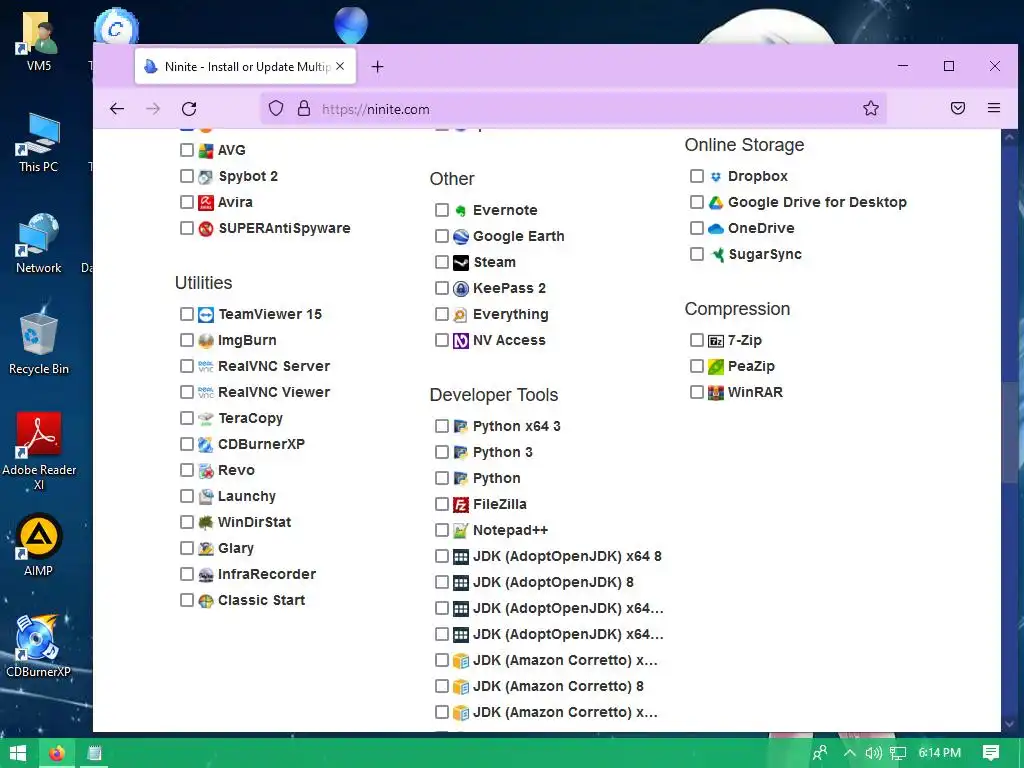Click the Google Drive triangle icon
Screen dimensions: 1024x768
716,203
